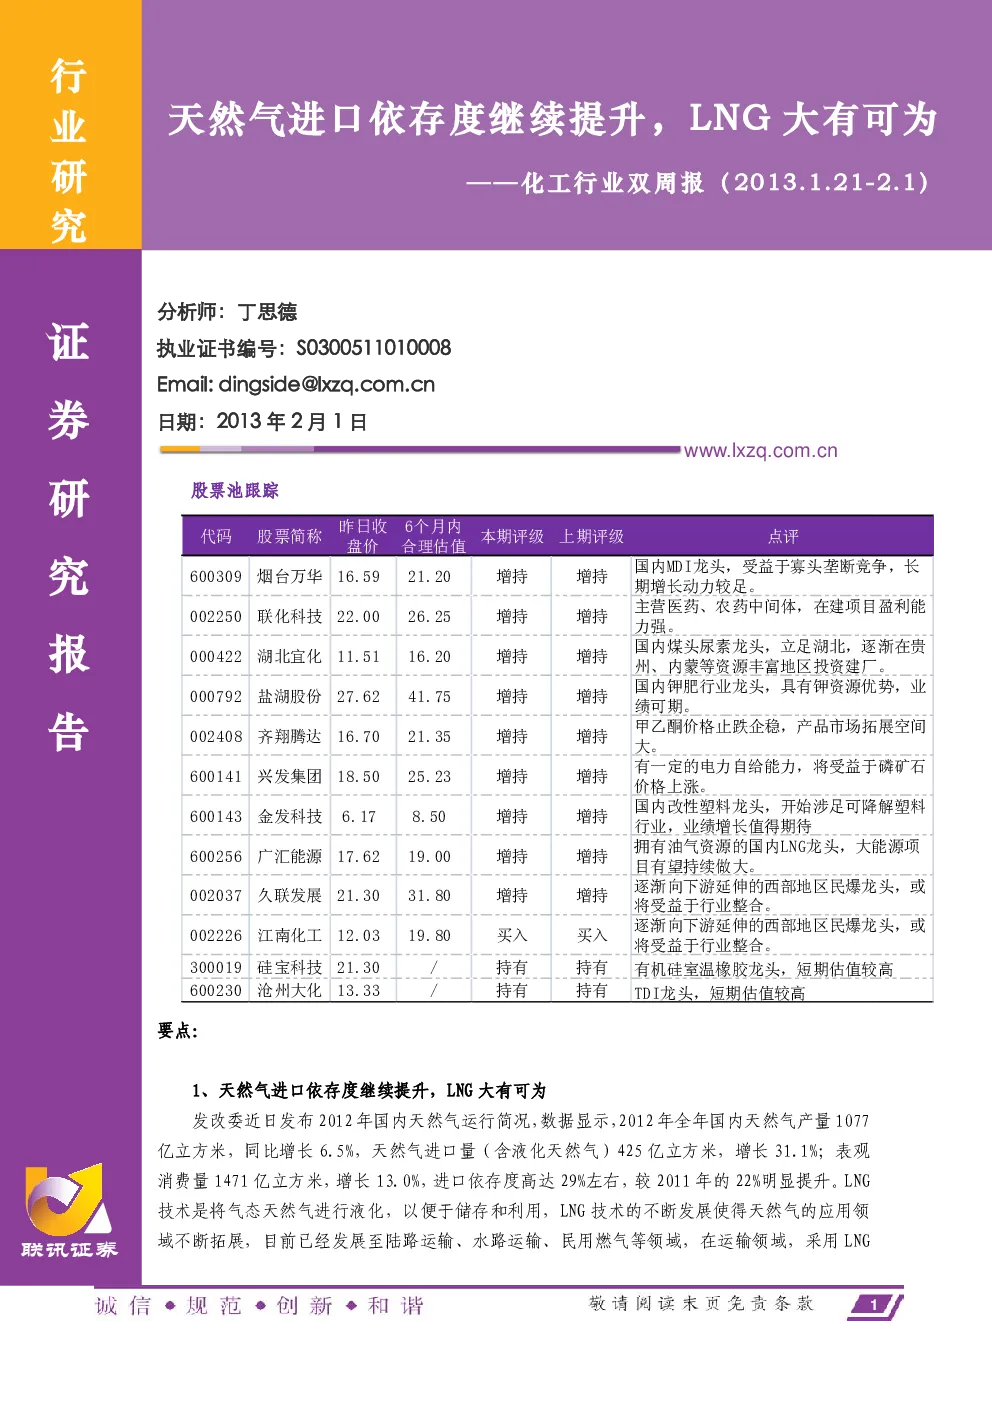The image size is (992, 1403).
Task: Select stock code 002408
Action: pos(216,736)
